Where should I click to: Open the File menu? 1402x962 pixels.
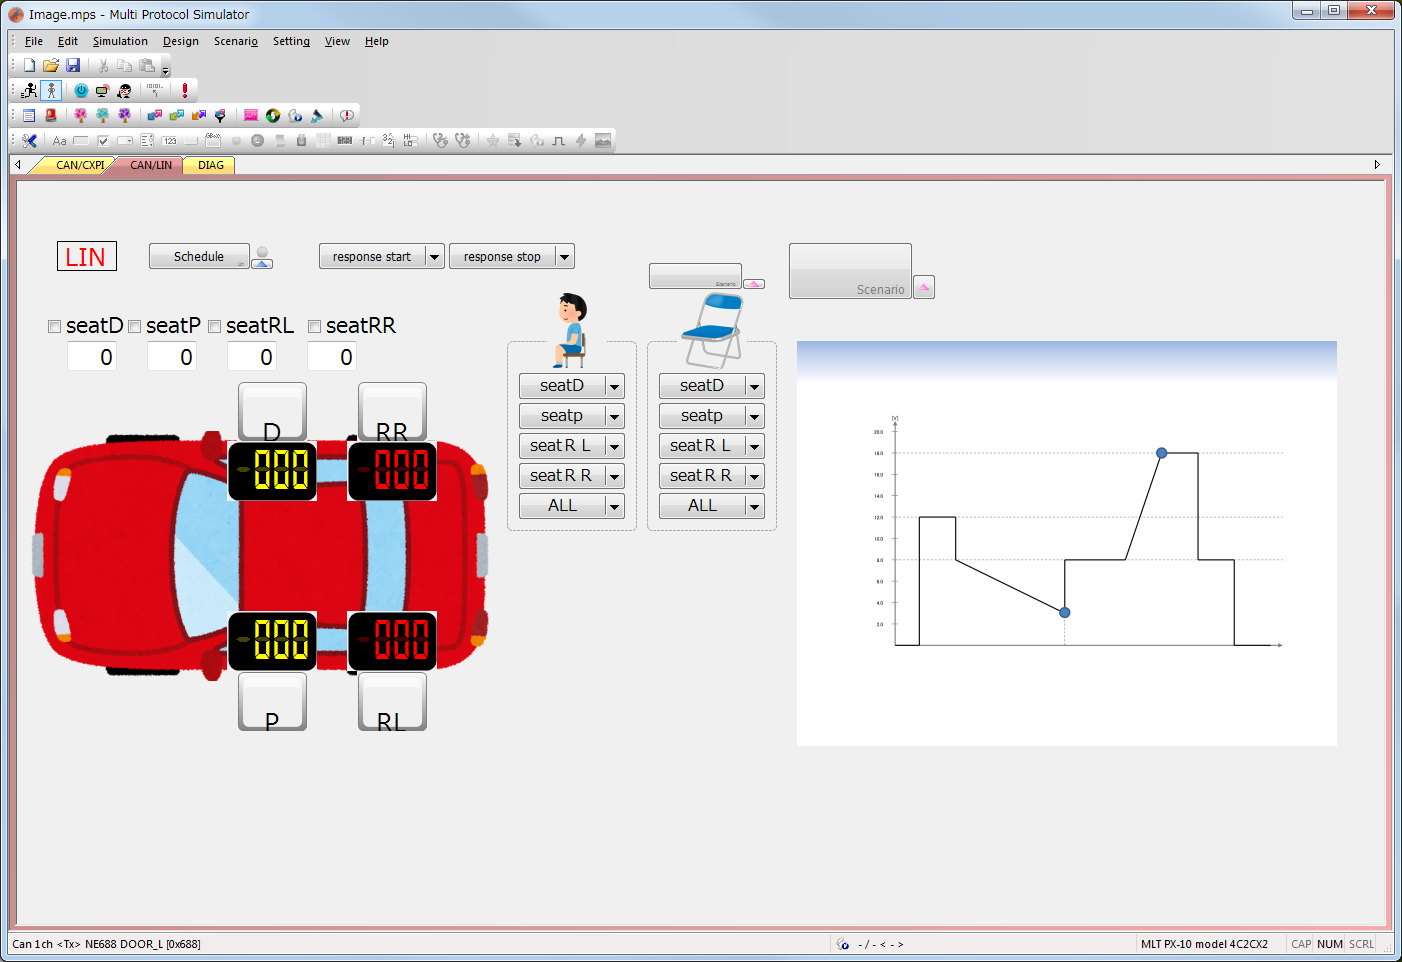[34, 41]
